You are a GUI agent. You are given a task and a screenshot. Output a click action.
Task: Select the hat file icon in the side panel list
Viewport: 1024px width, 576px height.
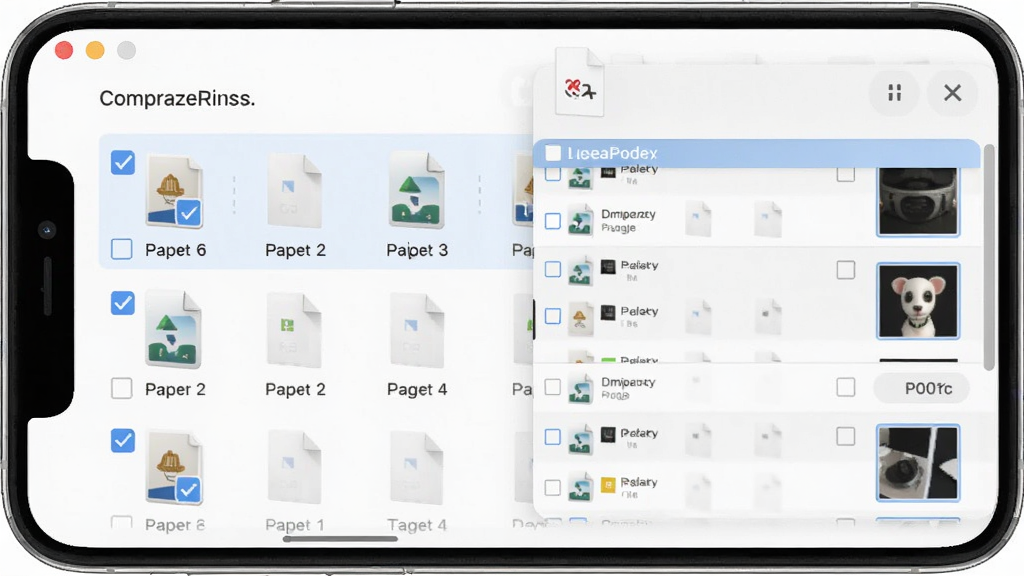point(580,318)
